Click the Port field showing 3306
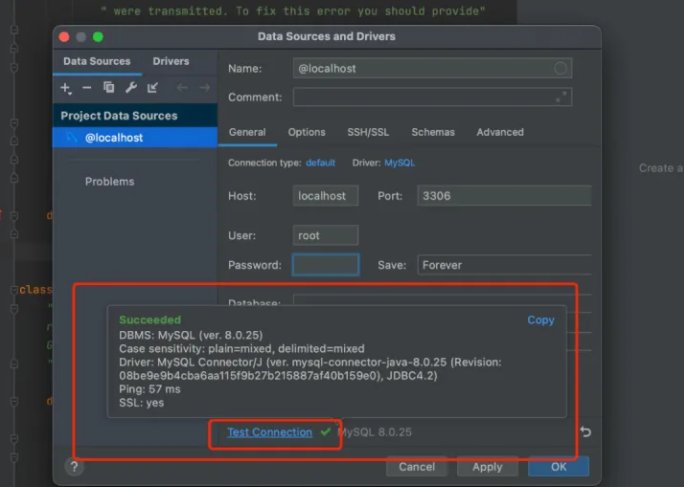The image size is (684, 487). coord(504,195)
